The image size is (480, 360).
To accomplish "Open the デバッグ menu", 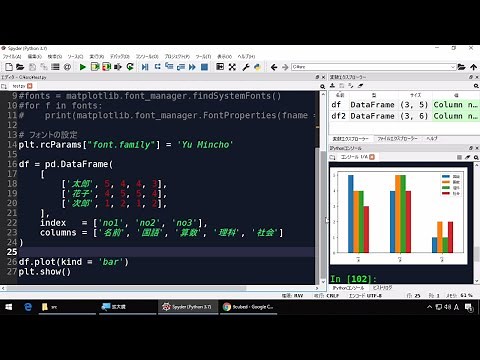I will click(x=120, y=57).
